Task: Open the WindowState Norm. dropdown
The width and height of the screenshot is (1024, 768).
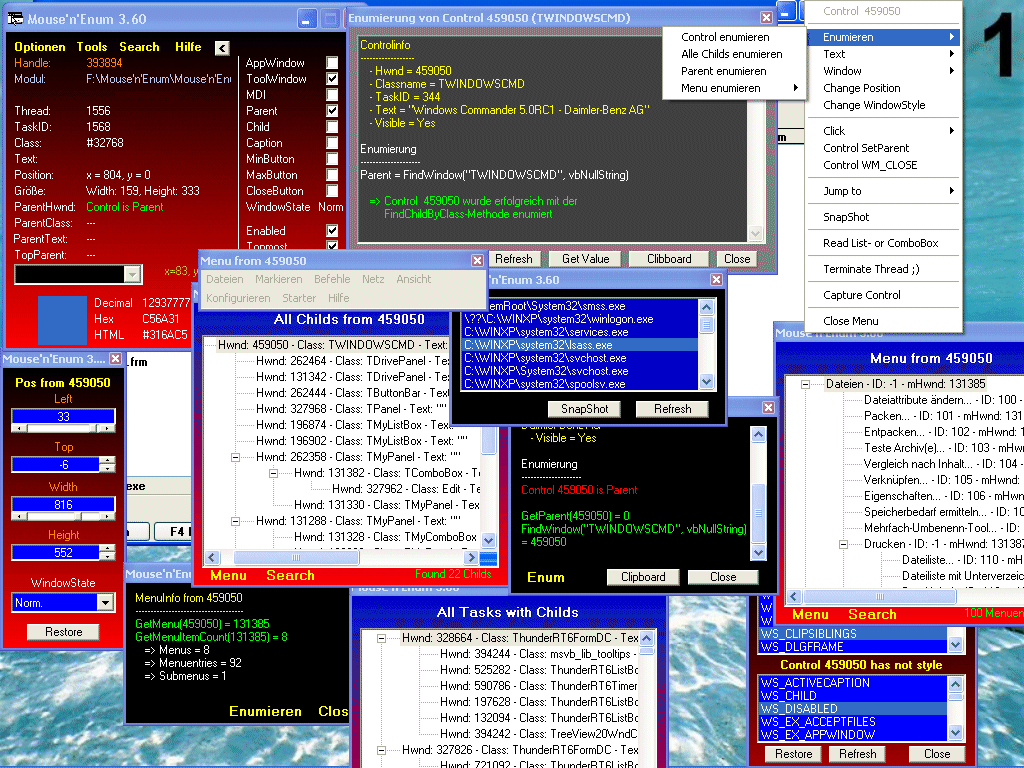Action: pos(105,602)
